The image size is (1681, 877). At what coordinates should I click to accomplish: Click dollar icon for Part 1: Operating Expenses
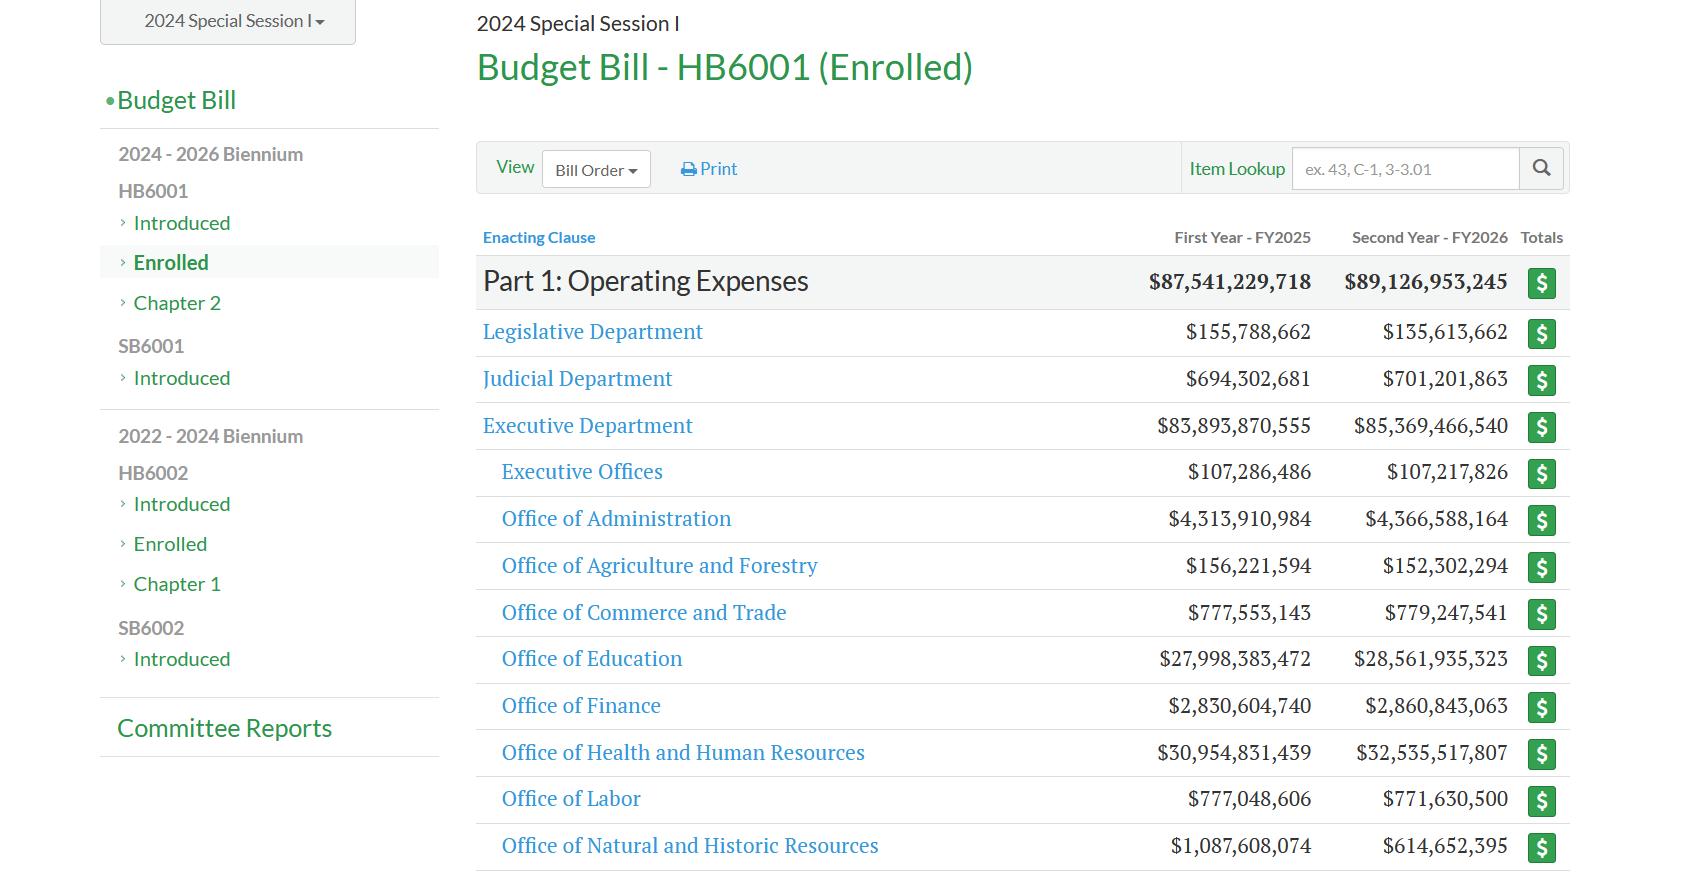pyautogui.click(x=1541, y=283)
